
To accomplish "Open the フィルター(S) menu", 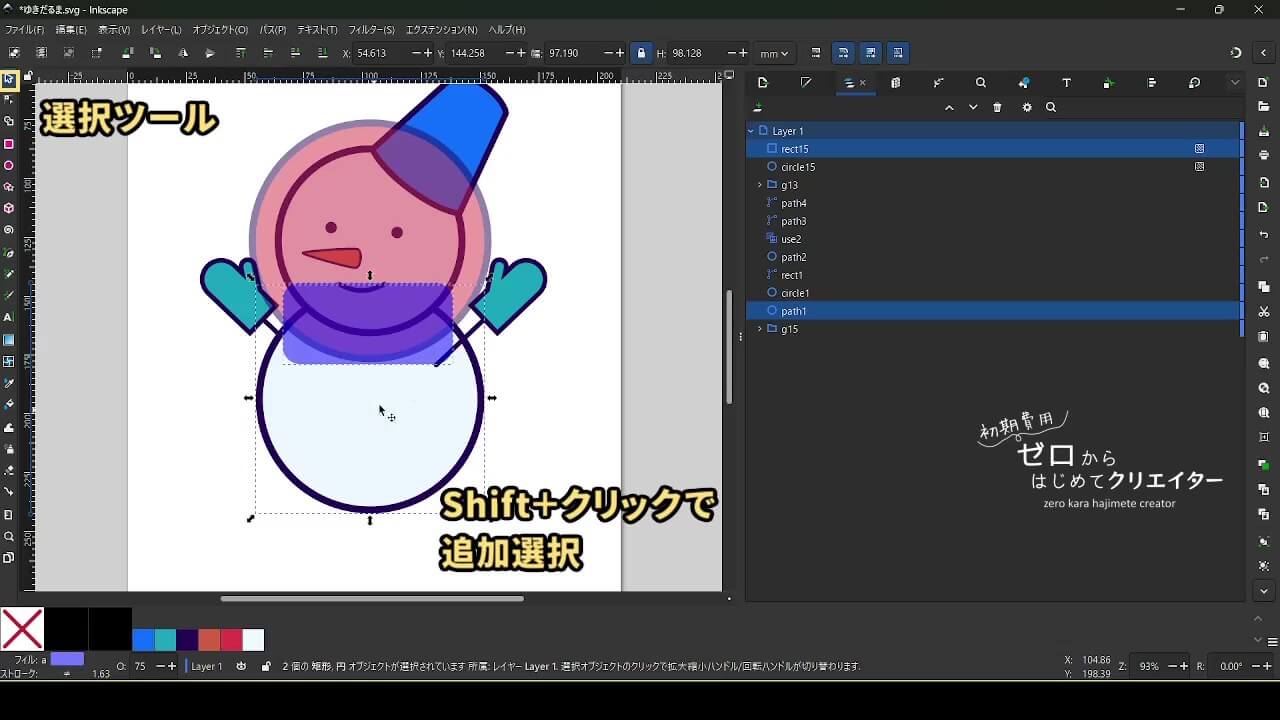I will [371, 30].
